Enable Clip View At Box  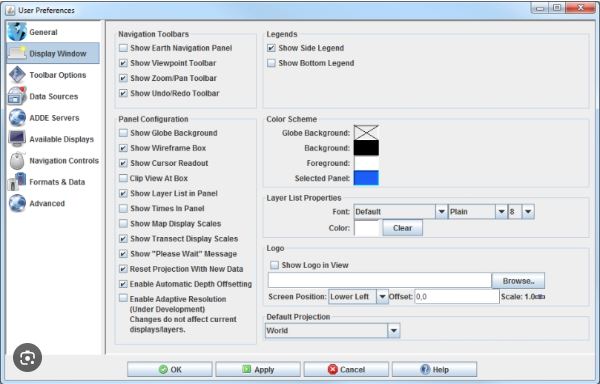123,178
